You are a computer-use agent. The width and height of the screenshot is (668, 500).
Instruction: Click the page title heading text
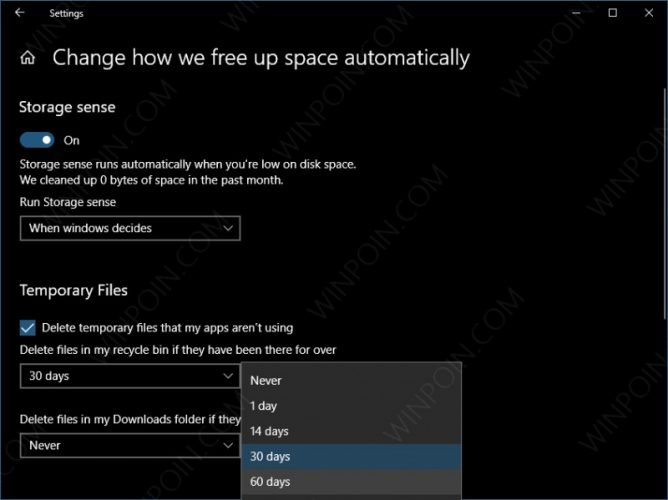tap(260, 58)
